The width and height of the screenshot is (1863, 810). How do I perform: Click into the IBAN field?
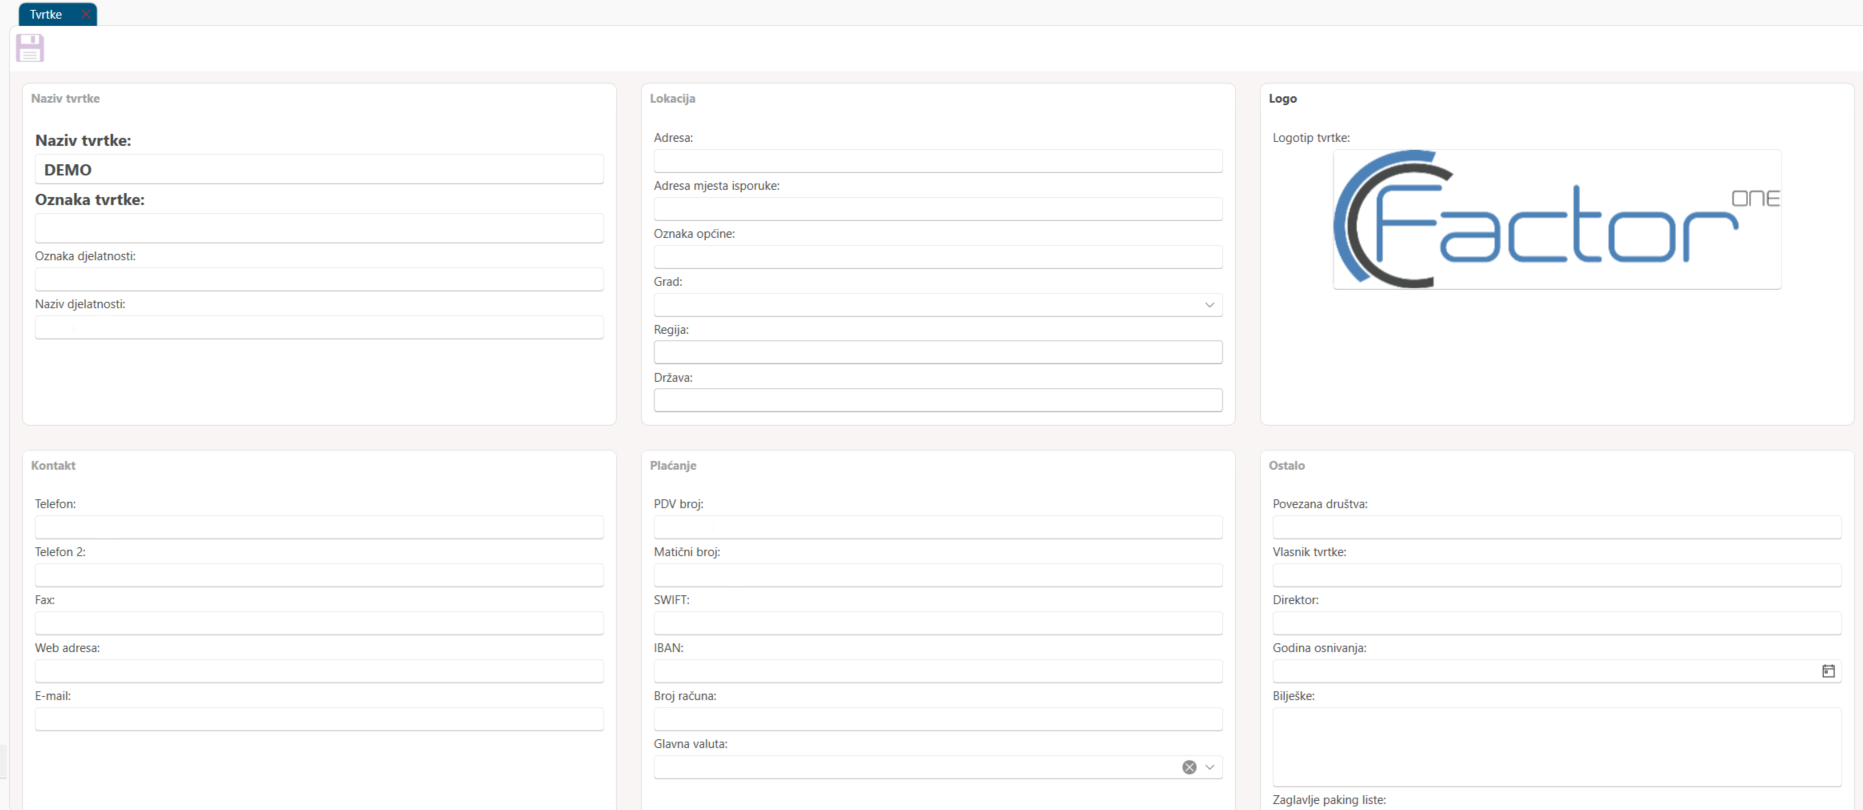click(938, 671)
